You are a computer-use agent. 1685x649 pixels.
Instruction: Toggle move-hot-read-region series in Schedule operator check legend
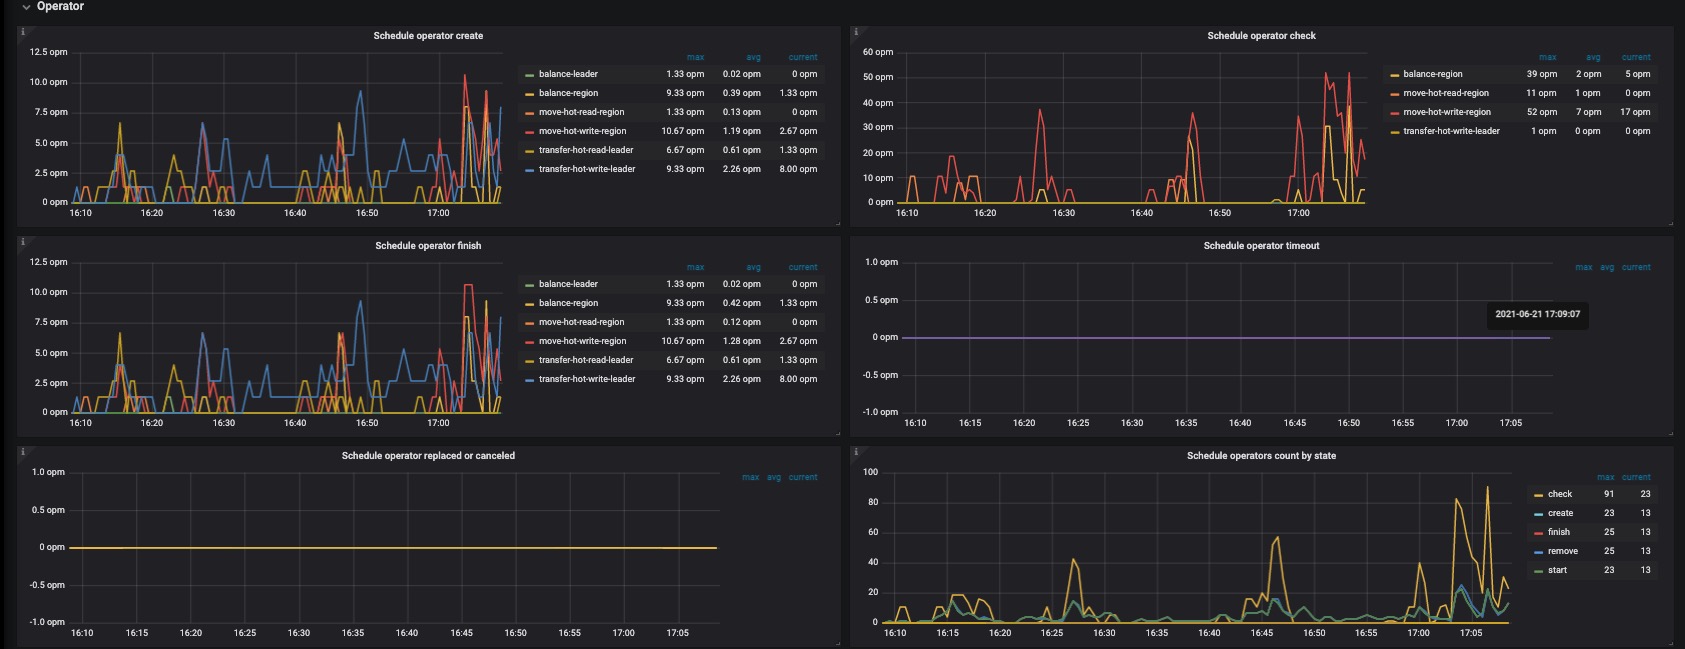1445,93
